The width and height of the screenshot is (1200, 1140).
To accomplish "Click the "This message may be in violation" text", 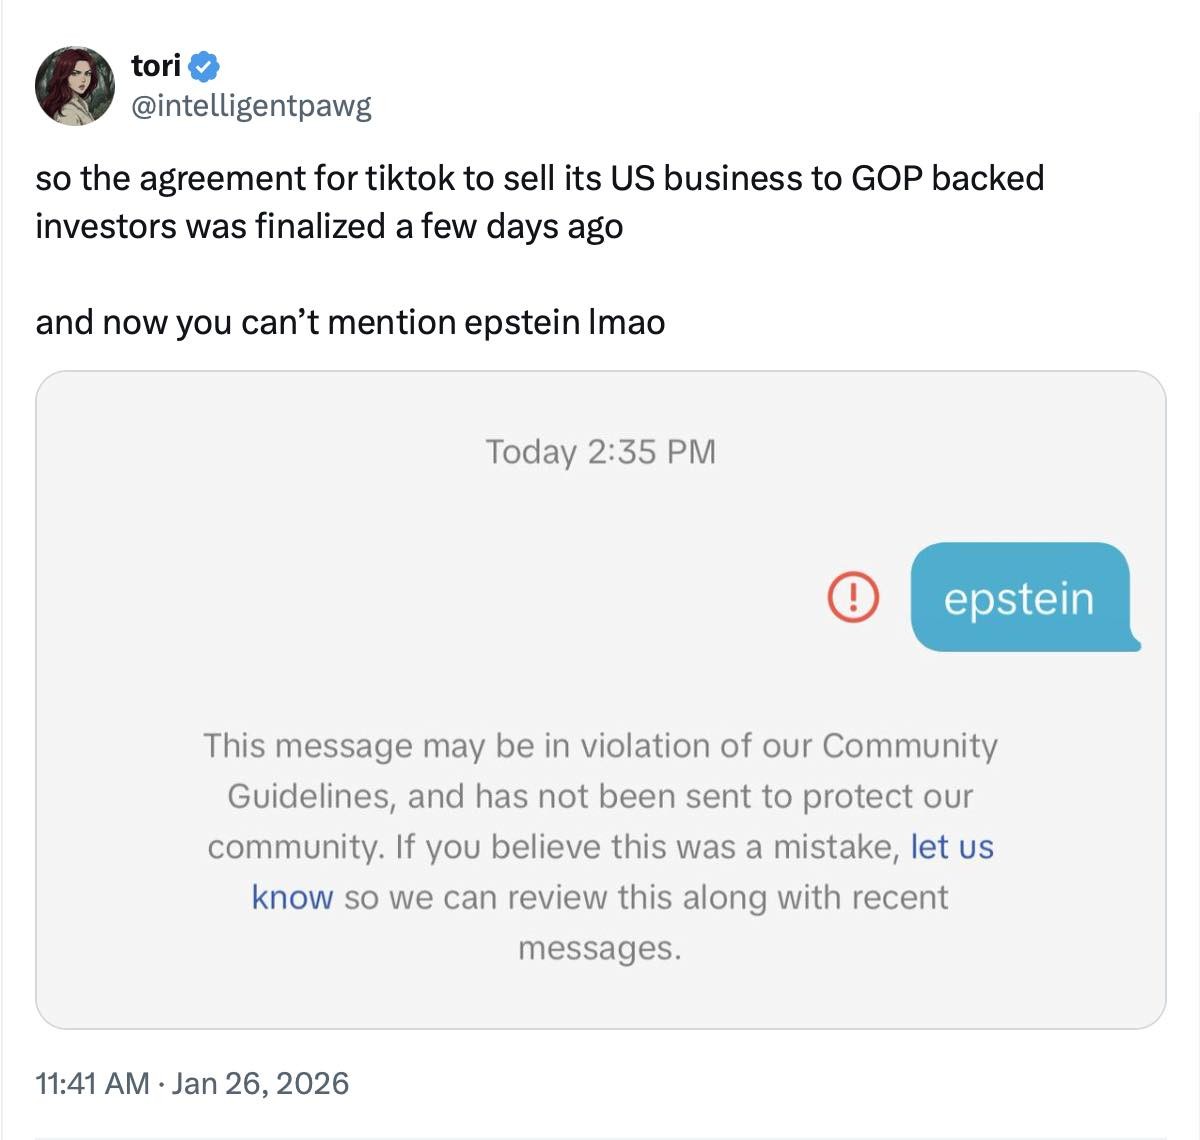I will (400, 746).
